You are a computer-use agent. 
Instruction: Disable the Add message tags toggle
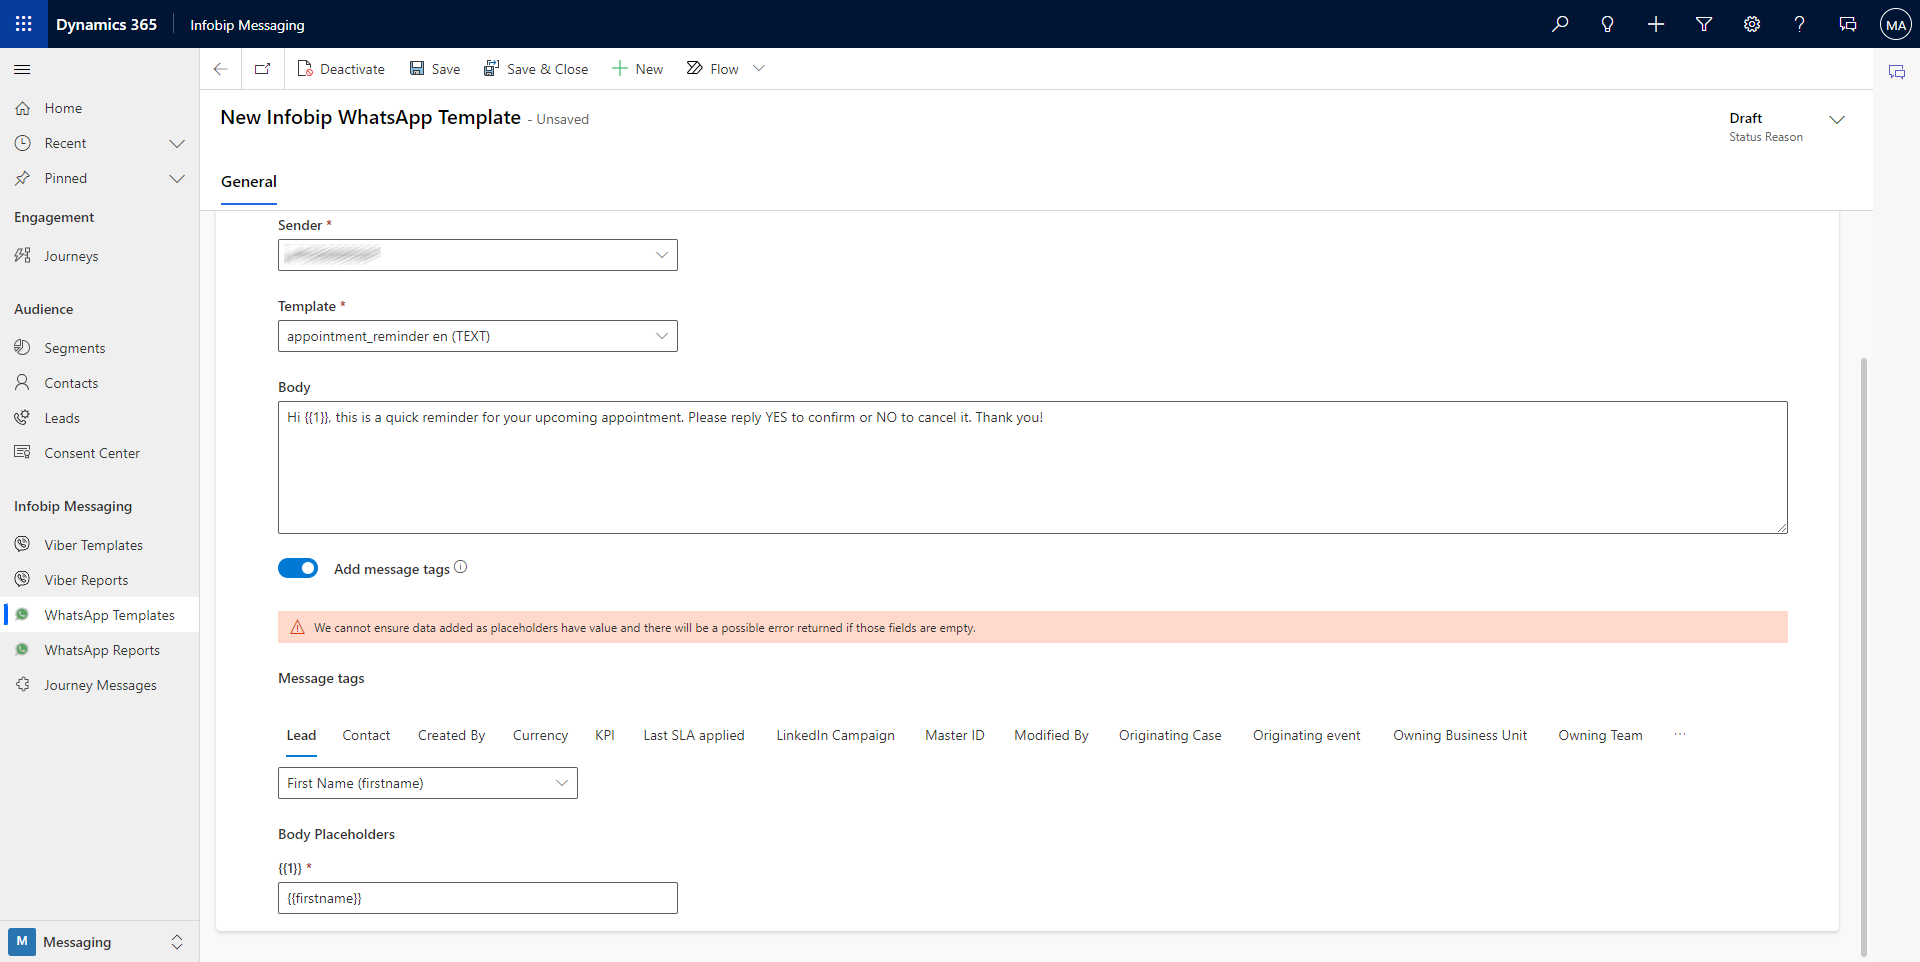tap(298, 567)
